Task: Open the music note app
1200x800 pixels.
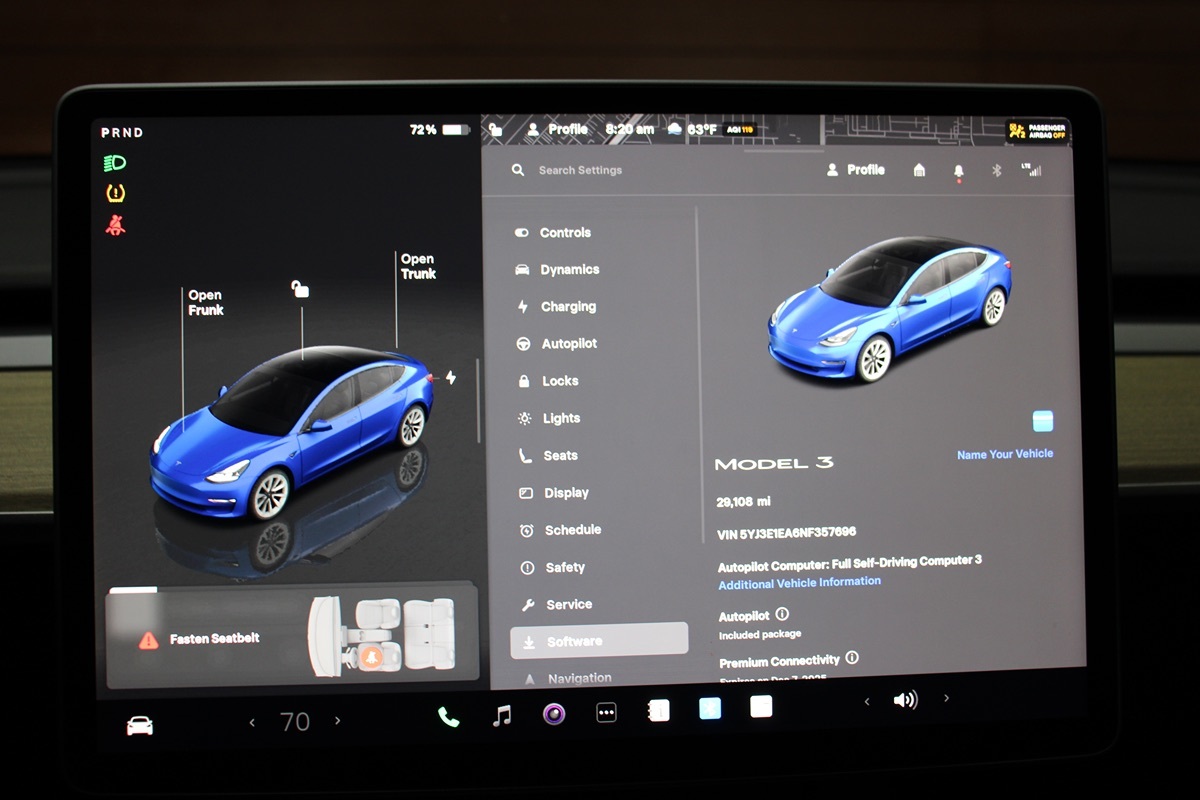Action: point(502,715)
